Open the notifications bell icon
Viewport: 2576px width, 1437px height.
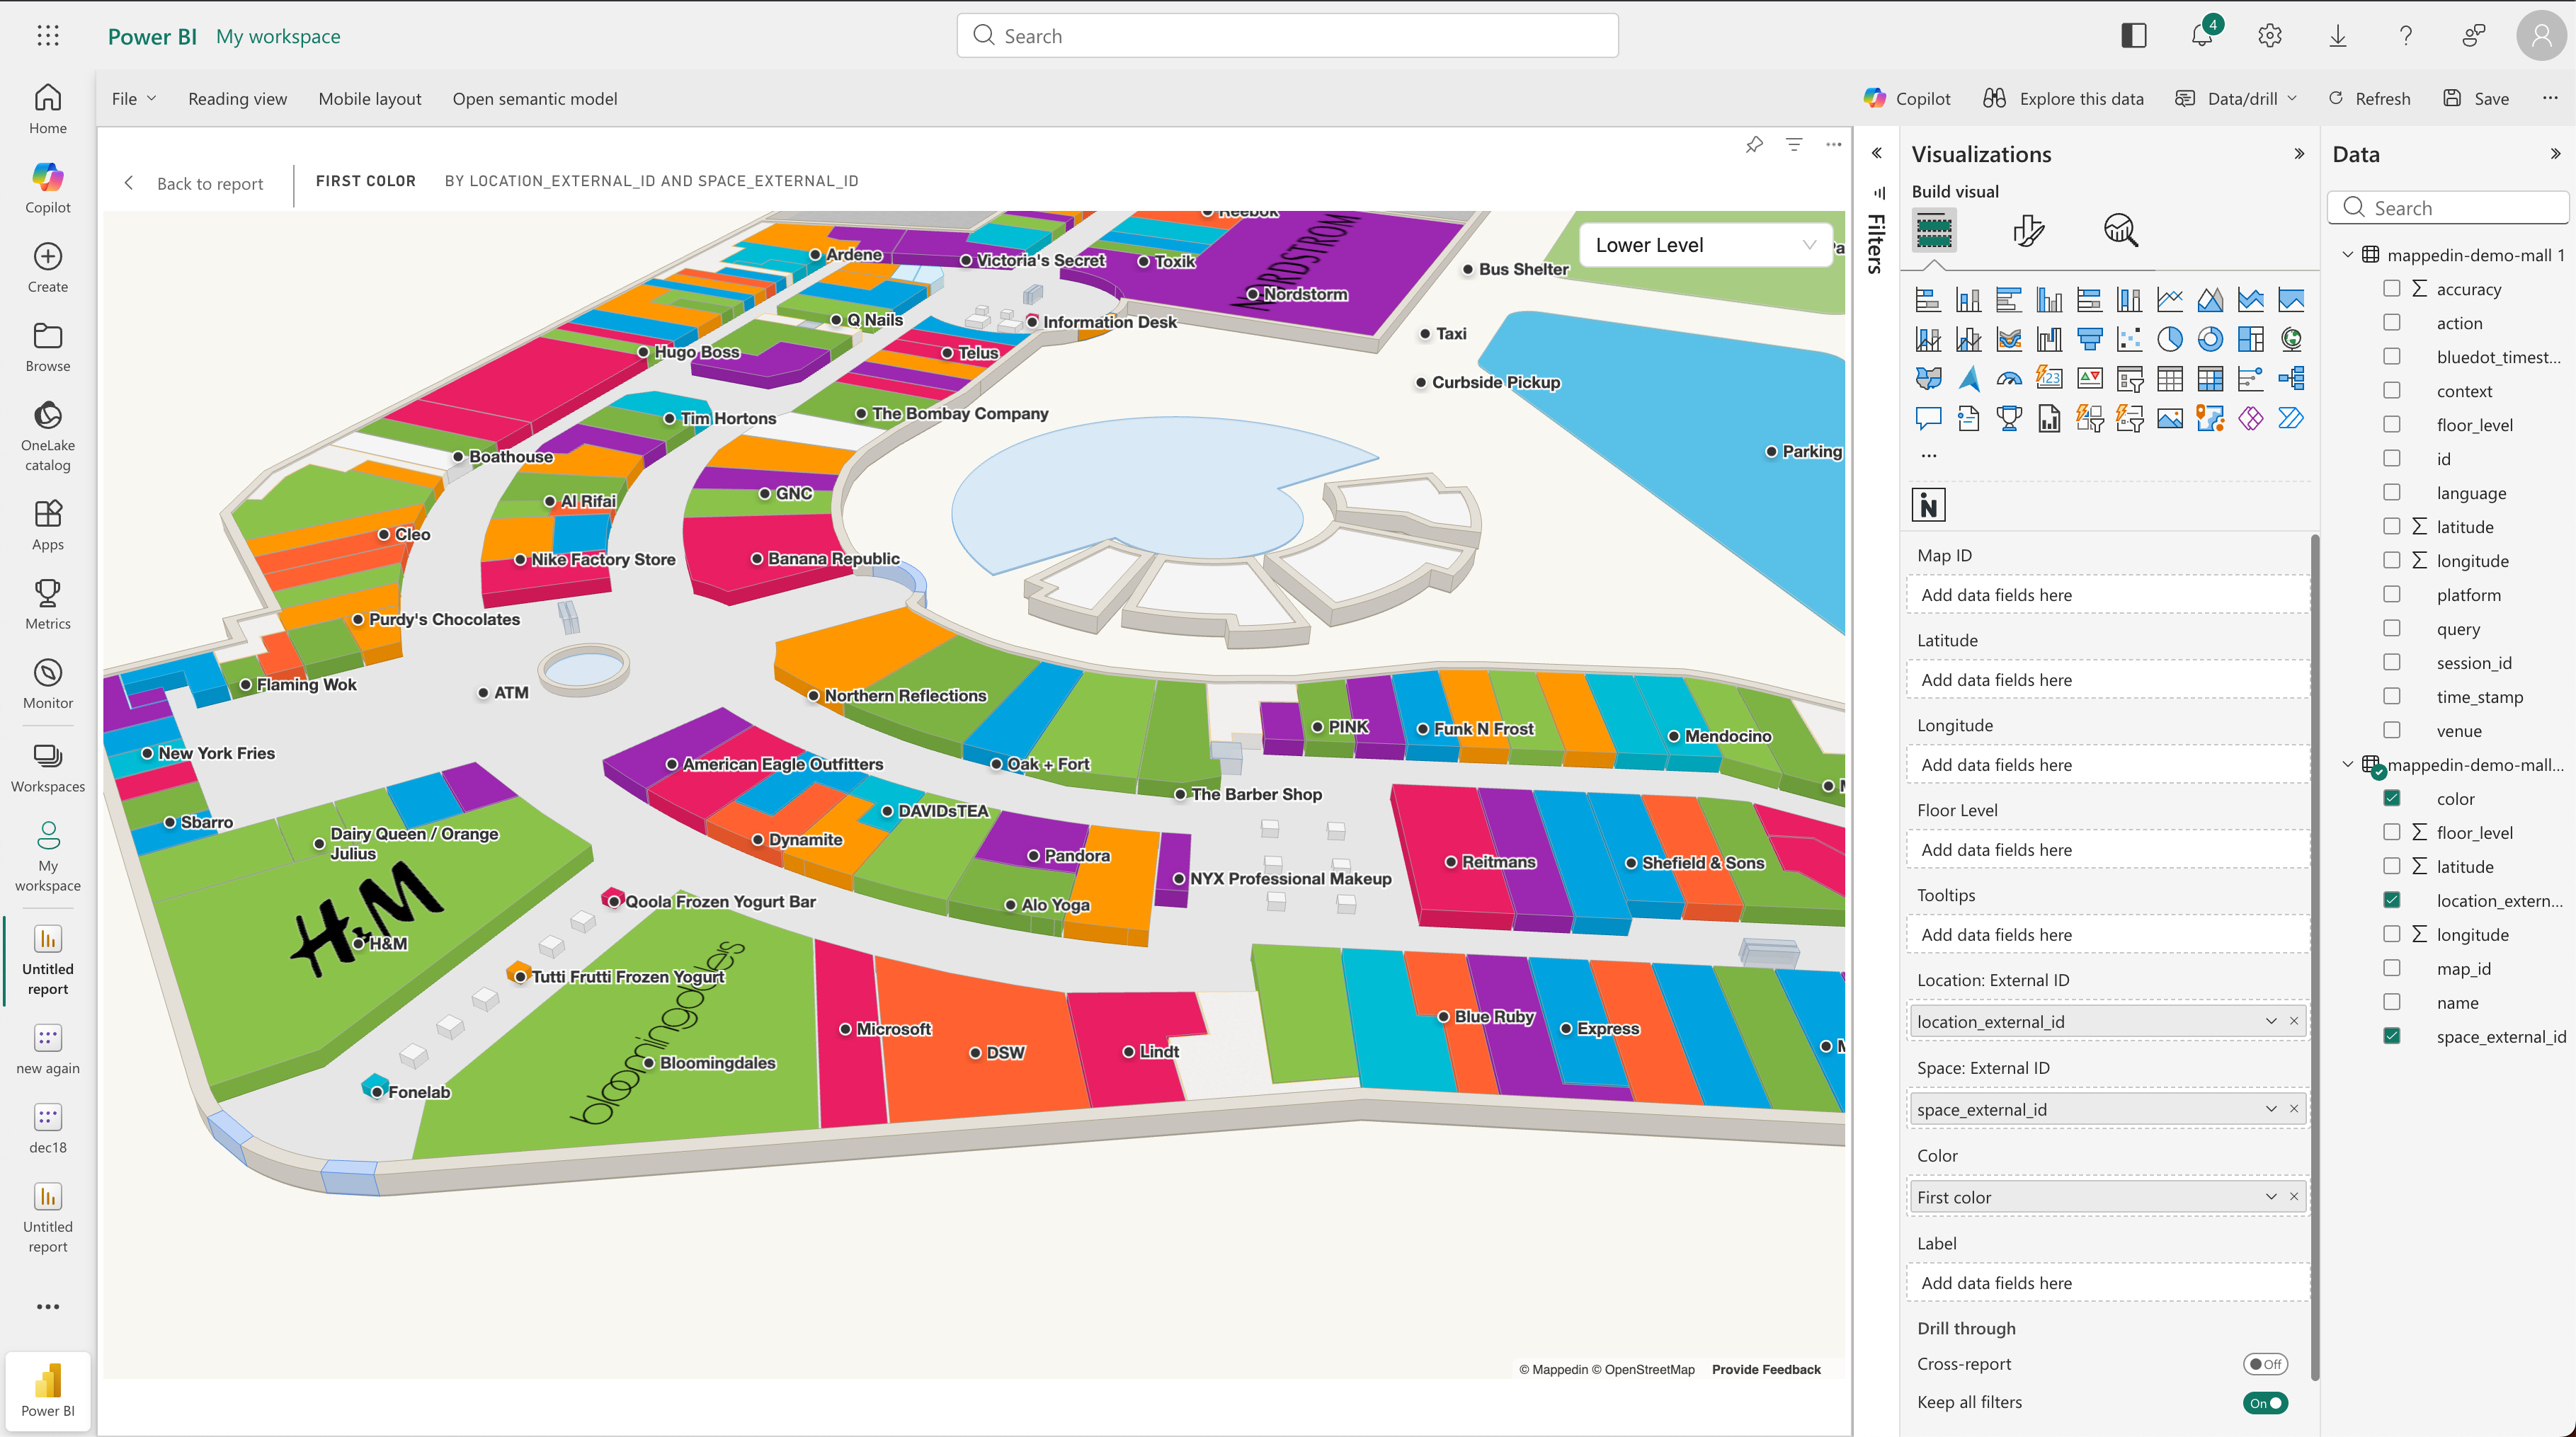click(x=2201, y=36)
